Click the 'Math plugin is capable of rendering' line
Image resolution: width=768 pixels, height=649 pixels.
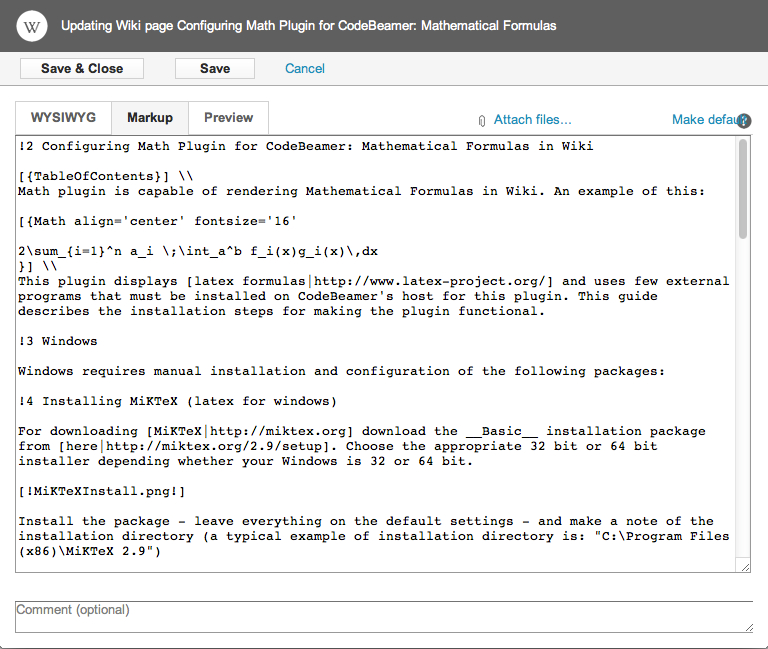point(361,192)
